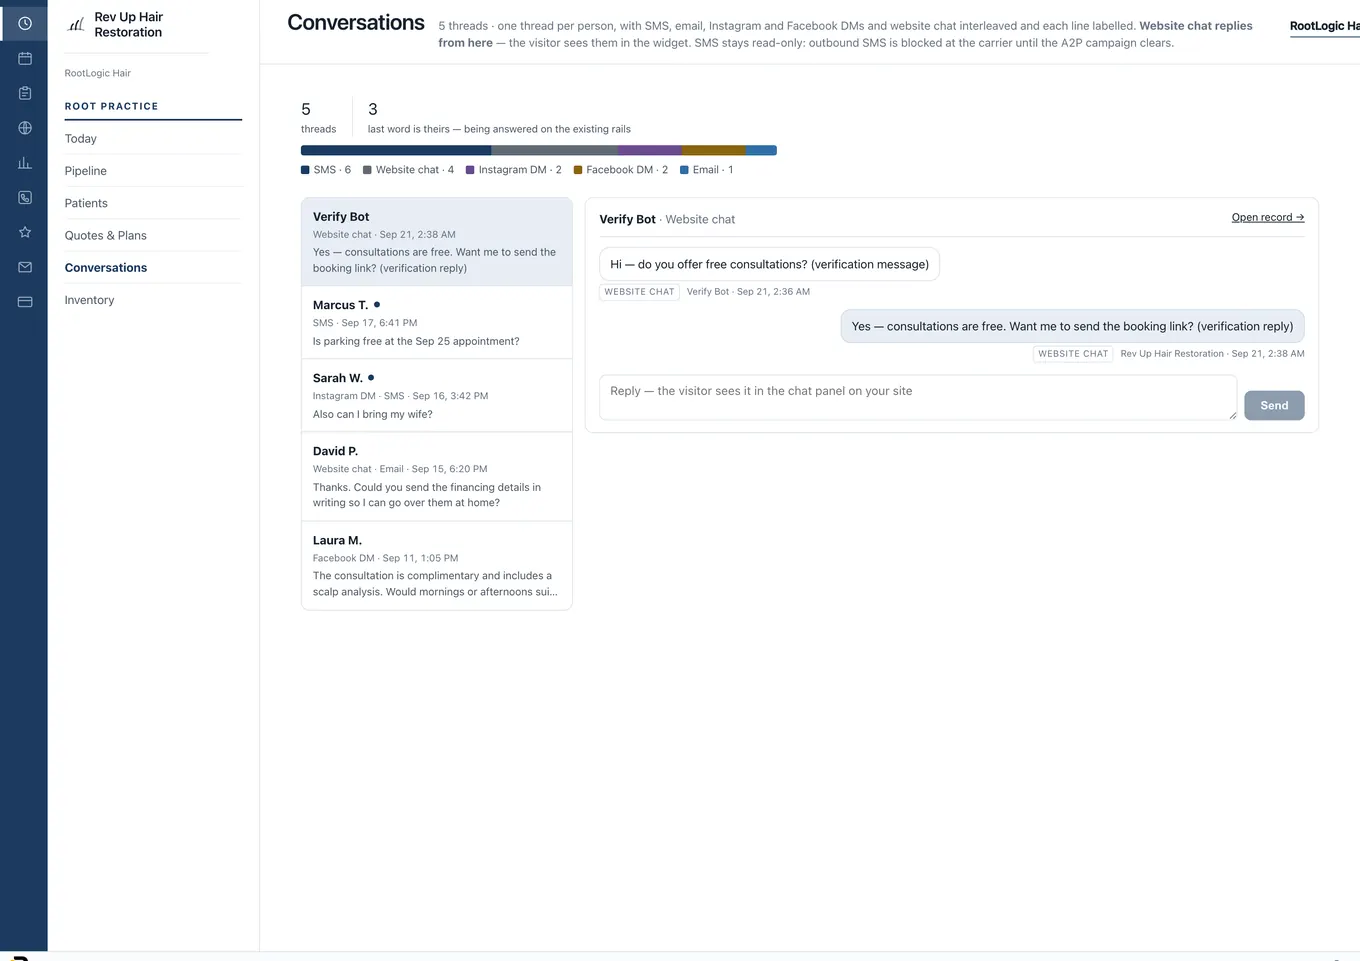The image size is (1360, 961).
Task: Select the credit card icon in the rail
Action: [x=25, y=301]
